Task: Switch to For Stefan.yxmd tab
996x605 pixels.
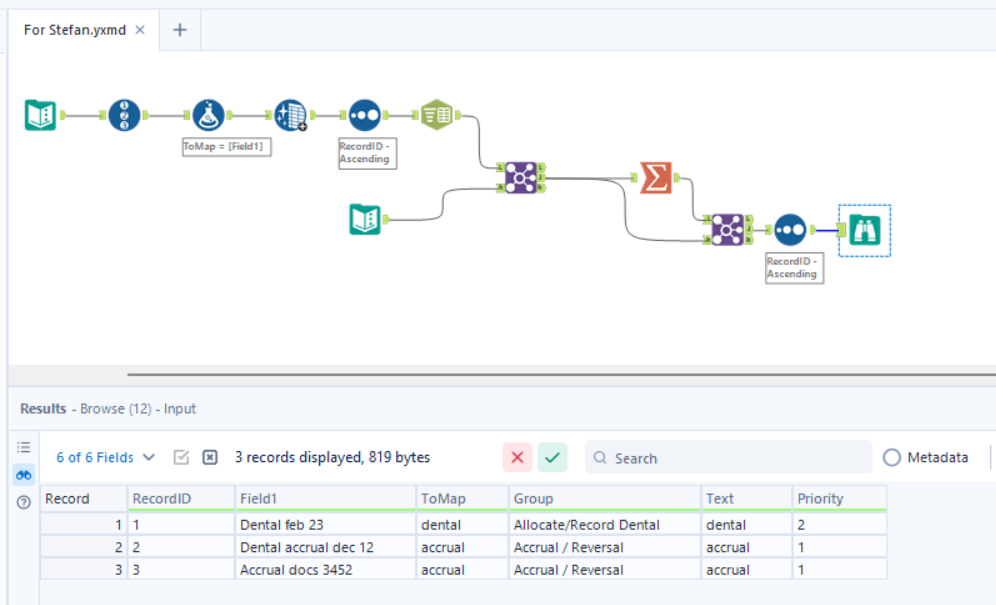Action: click(75, 30)
